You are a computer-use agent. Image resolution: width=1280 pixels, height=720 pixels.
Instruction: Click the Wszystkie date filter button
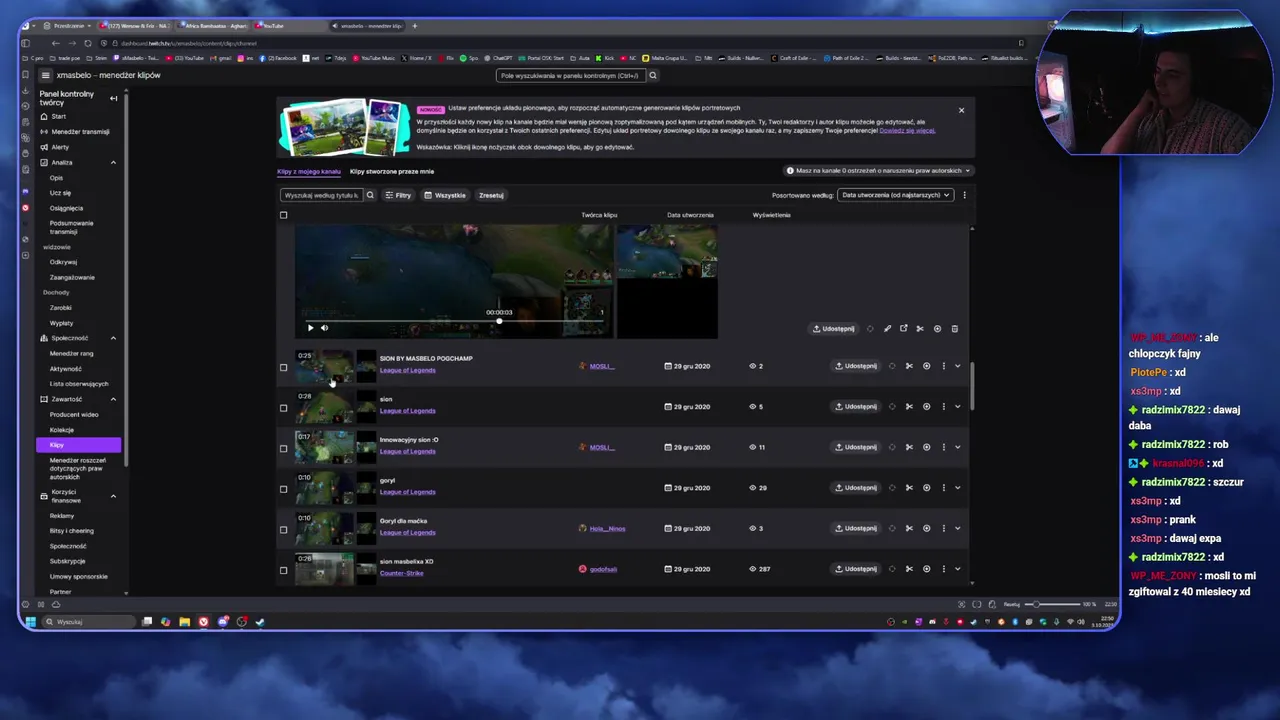(445, 195)
